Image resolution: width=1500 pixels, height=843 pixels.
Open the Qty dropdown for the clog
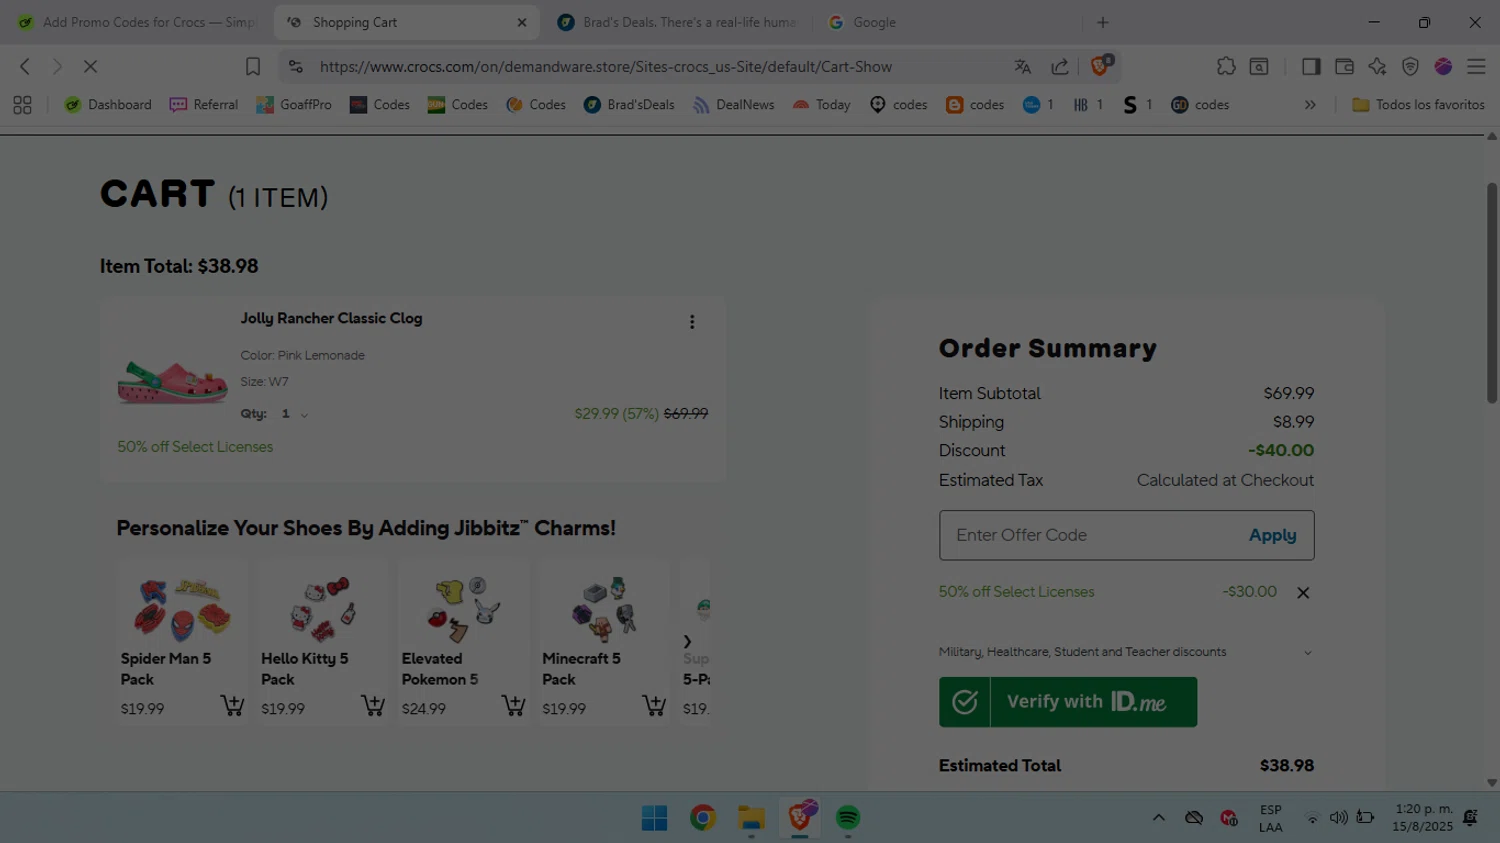[x=295, y=414]
